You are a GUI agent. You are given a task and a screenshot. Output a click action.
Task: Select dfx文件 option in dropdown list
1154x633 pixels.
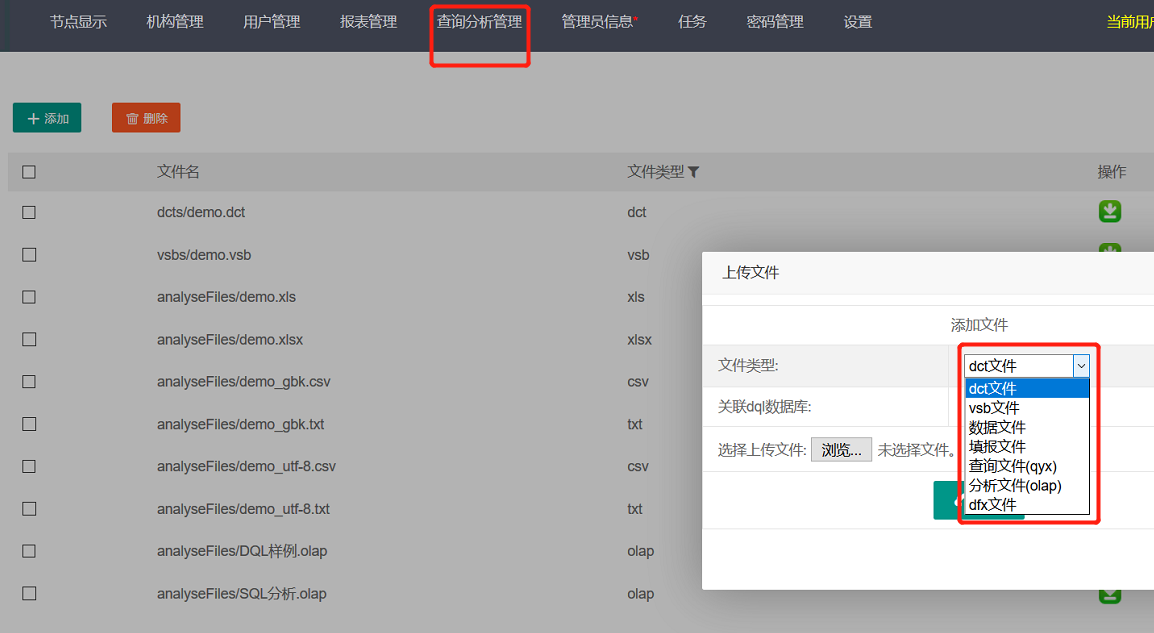coord(1027,505)
